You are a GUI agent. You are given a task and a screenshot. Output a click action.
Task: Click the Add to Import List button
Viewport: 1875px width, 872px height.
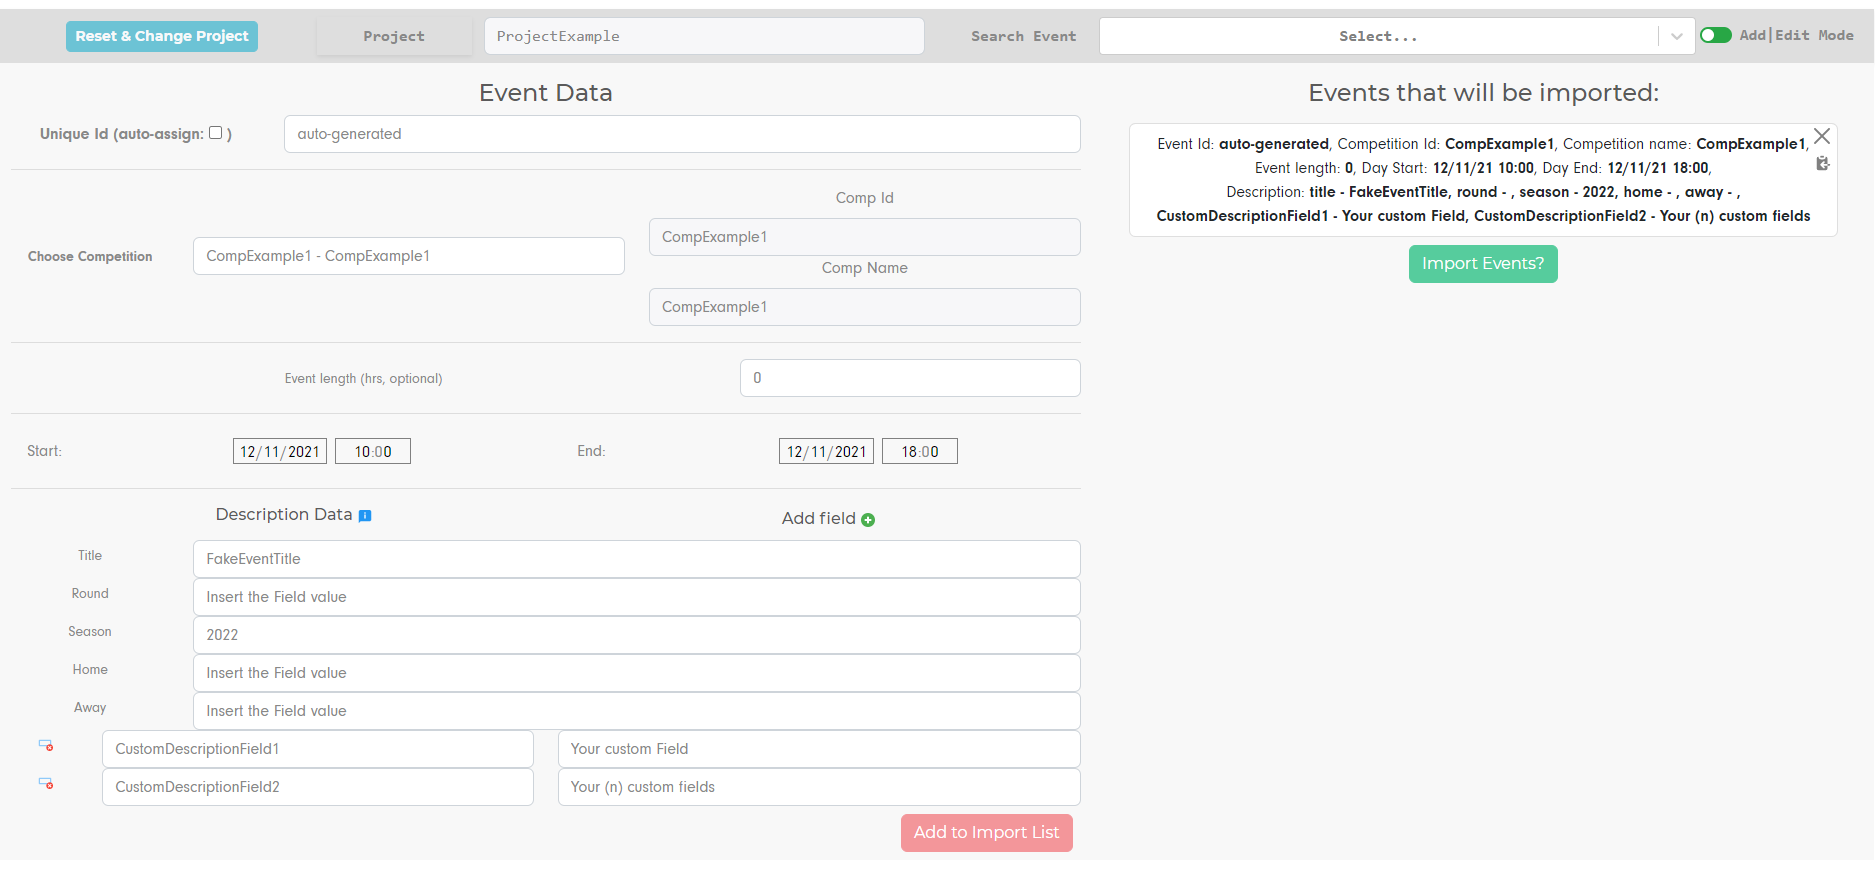(986, 833)
